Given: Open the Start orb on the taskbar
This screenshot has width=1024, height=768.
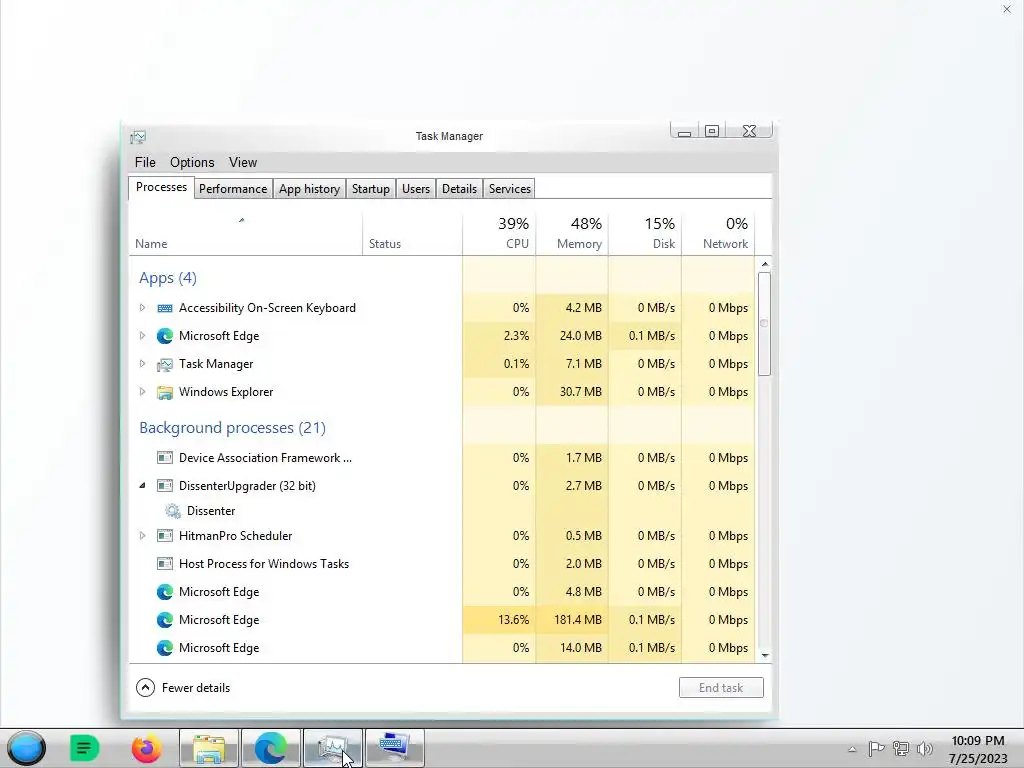Looking at the screenshot, I should [x=26, y=748].
